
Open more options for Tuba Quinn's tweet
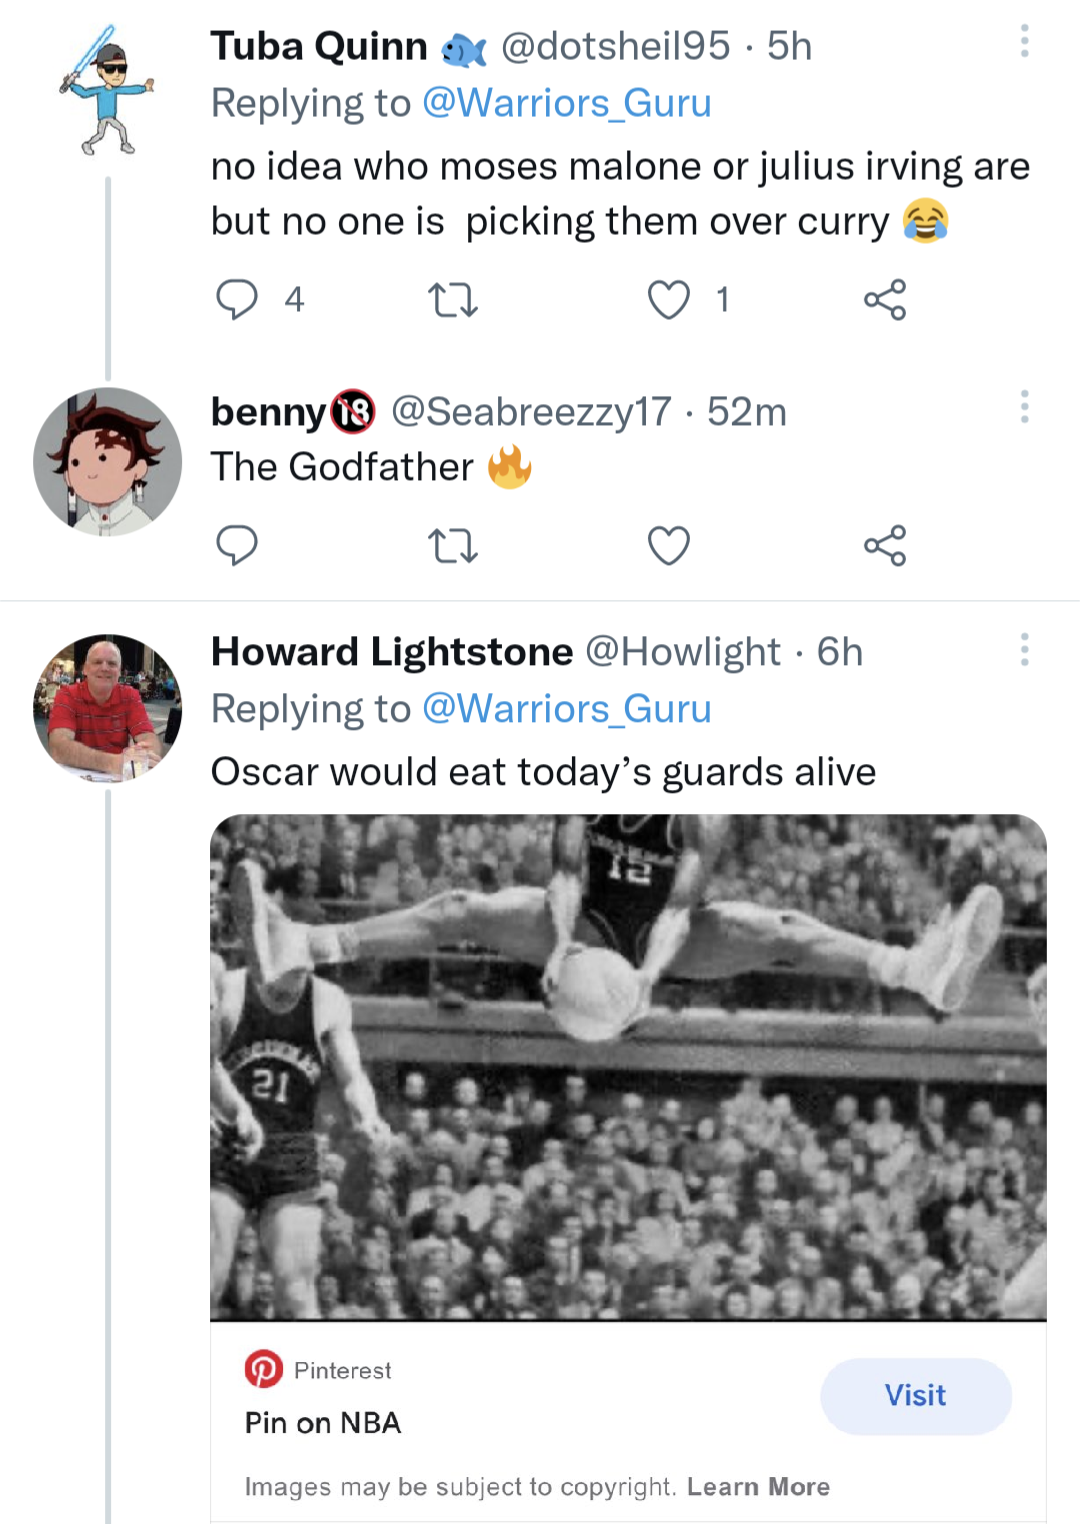[1024, 41]
